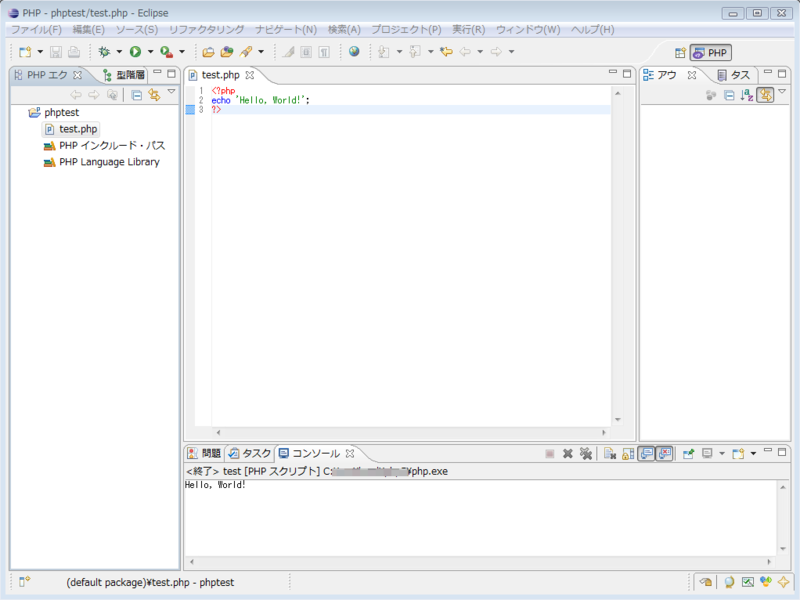Open the ヘルプ(H) menu
800x600 pixels.
click(592, 30)
